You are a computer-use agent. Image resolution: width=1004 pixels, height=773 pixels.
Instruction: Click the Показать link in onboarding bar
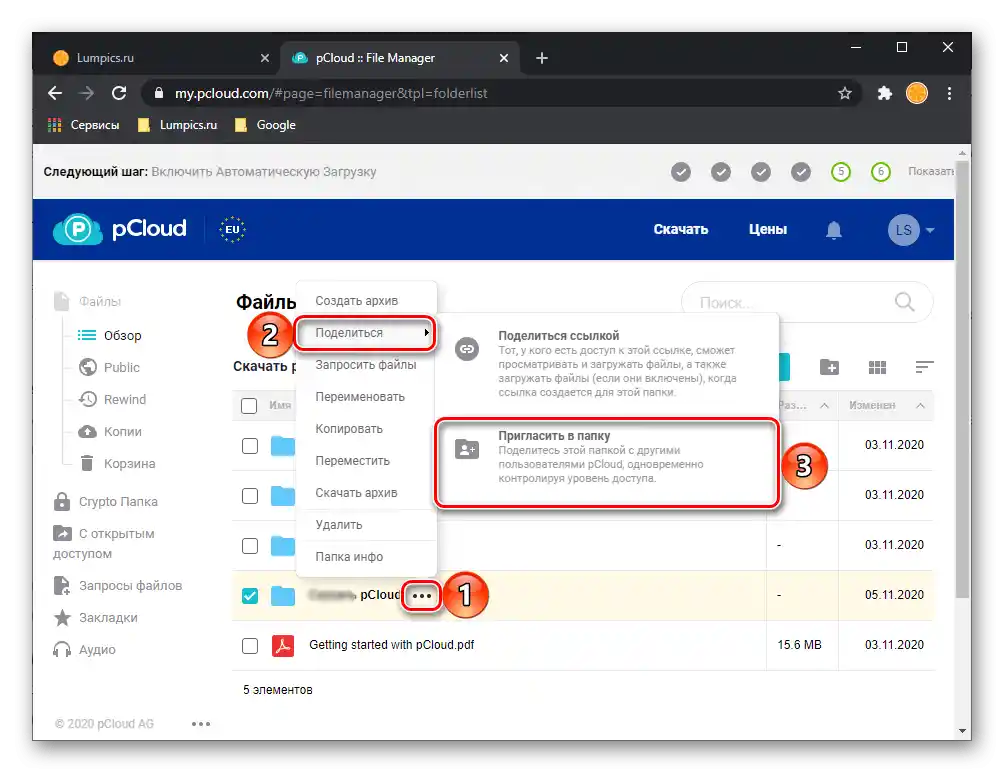(930, 172)
